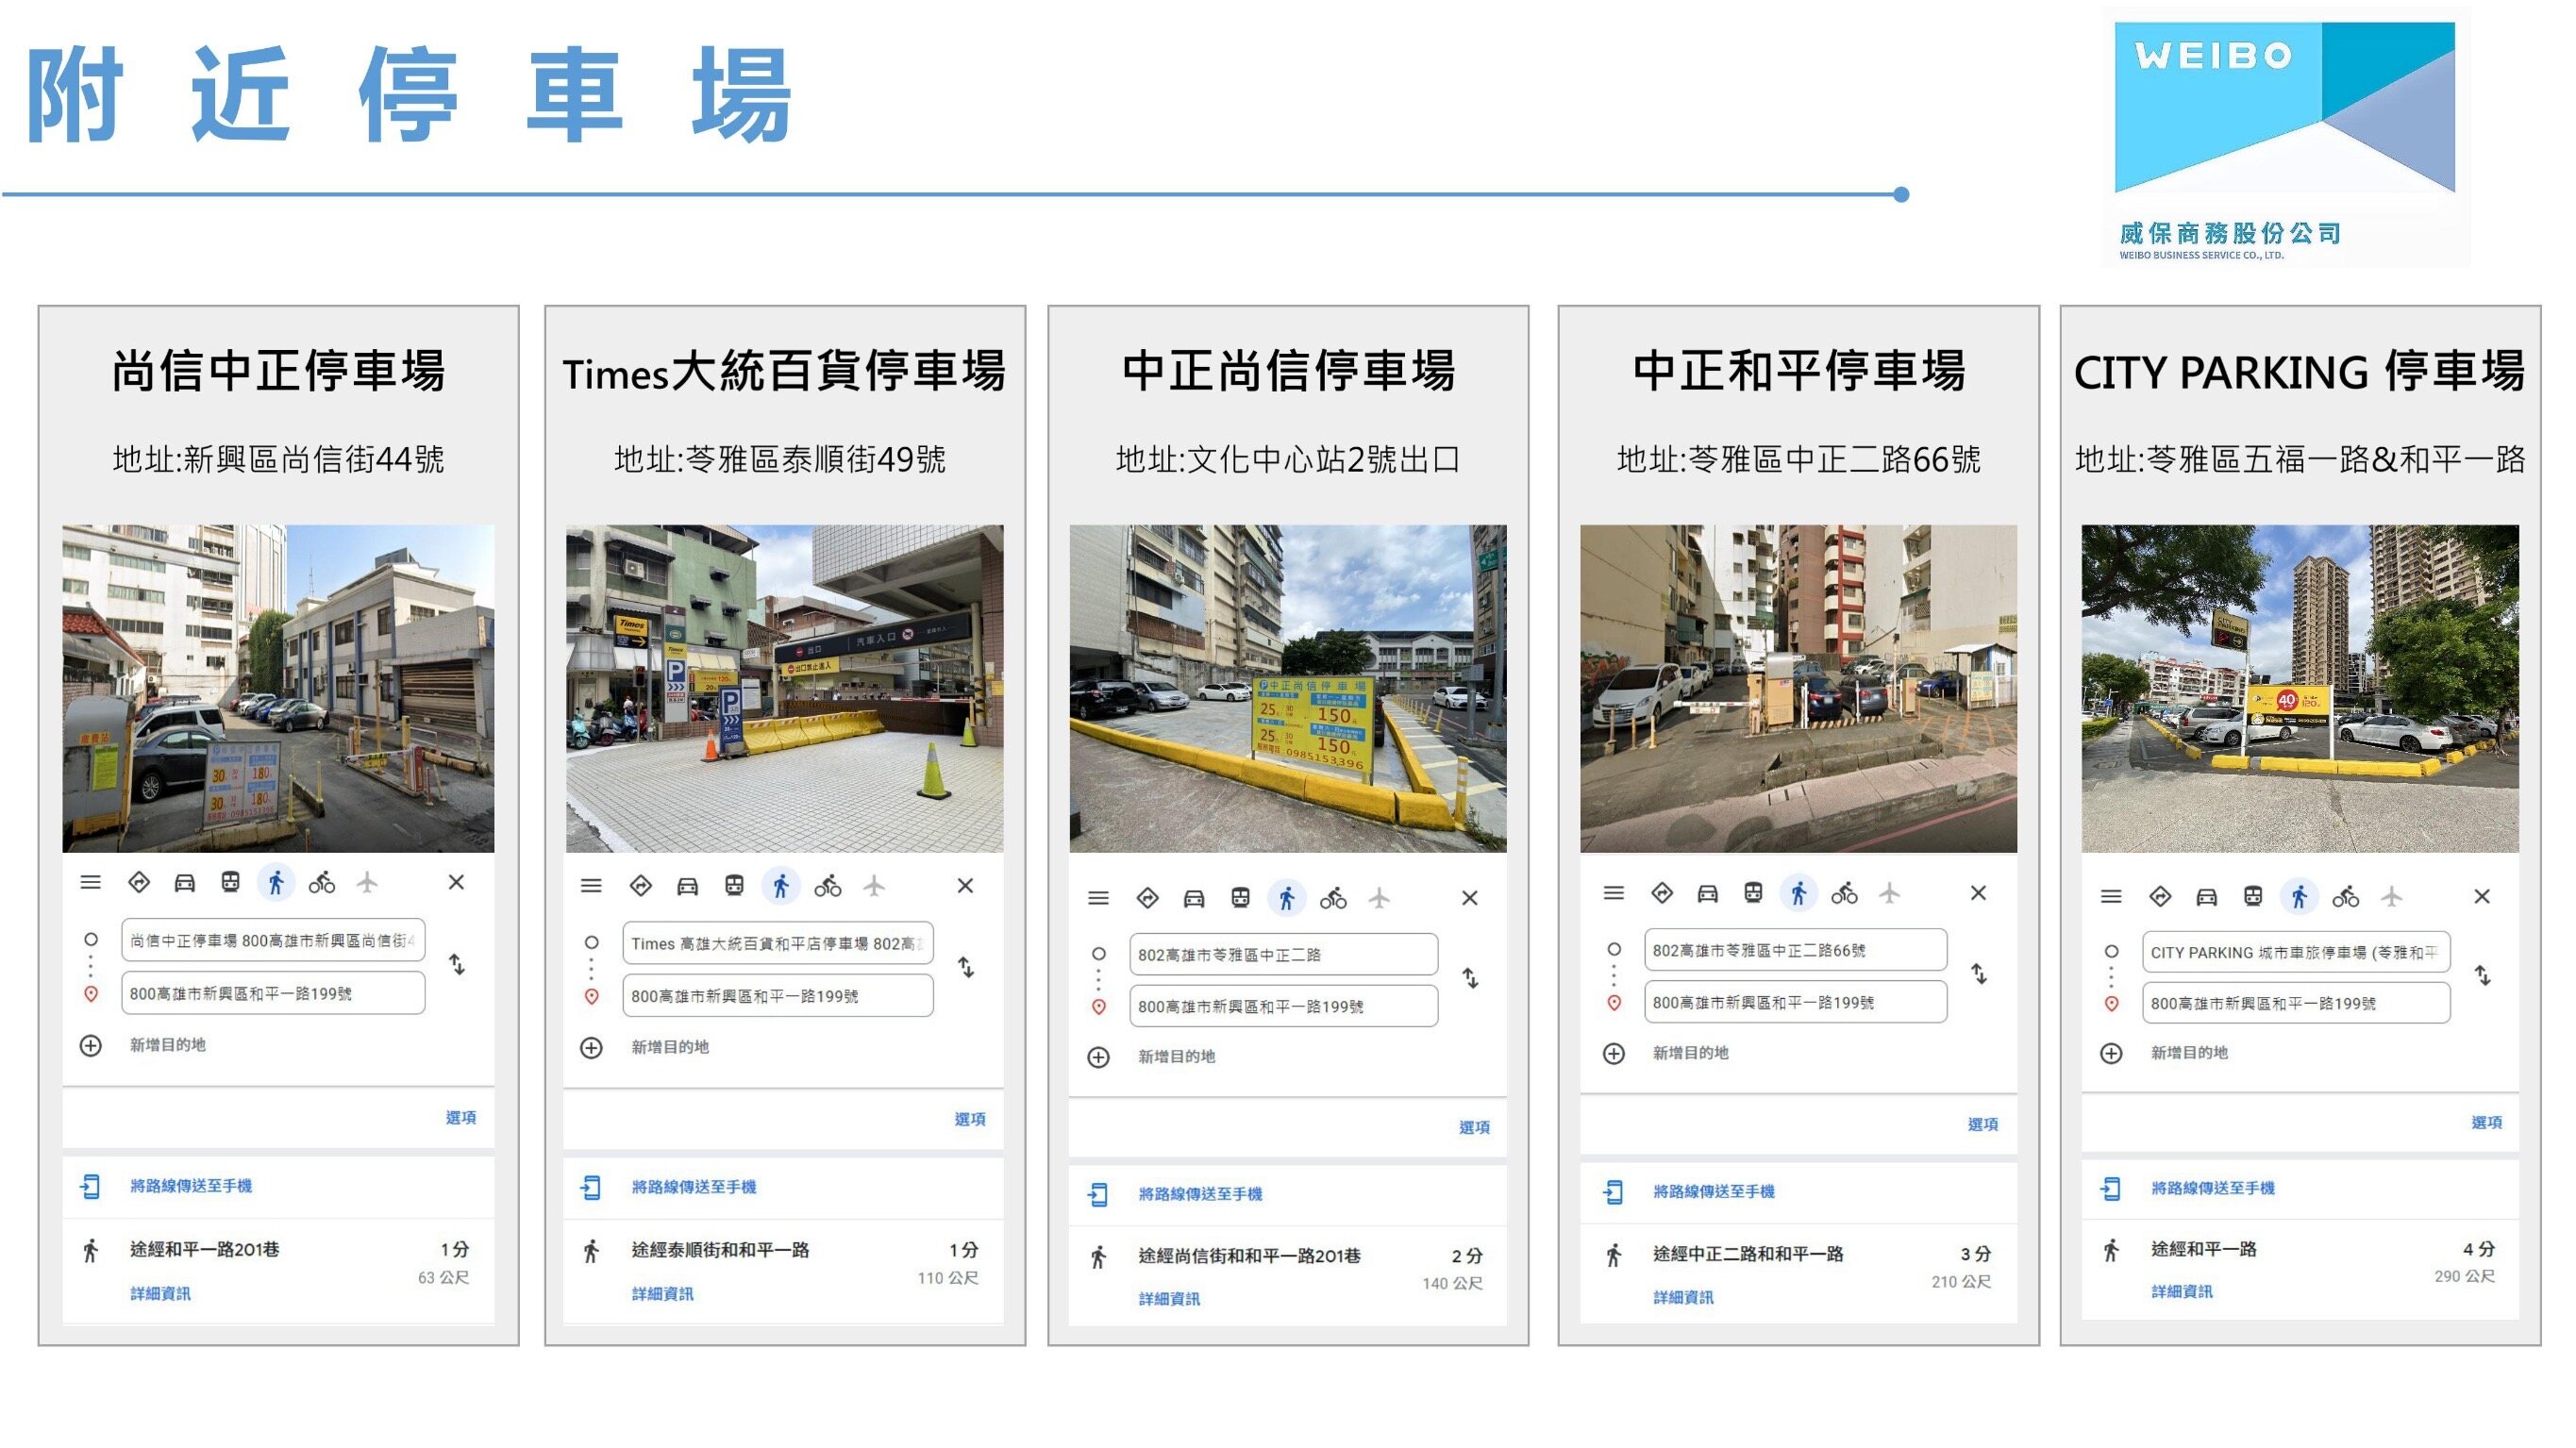
Task: Open hamburger menu in 尚信中正停車場 panel
Action: [x=91, y=882]
